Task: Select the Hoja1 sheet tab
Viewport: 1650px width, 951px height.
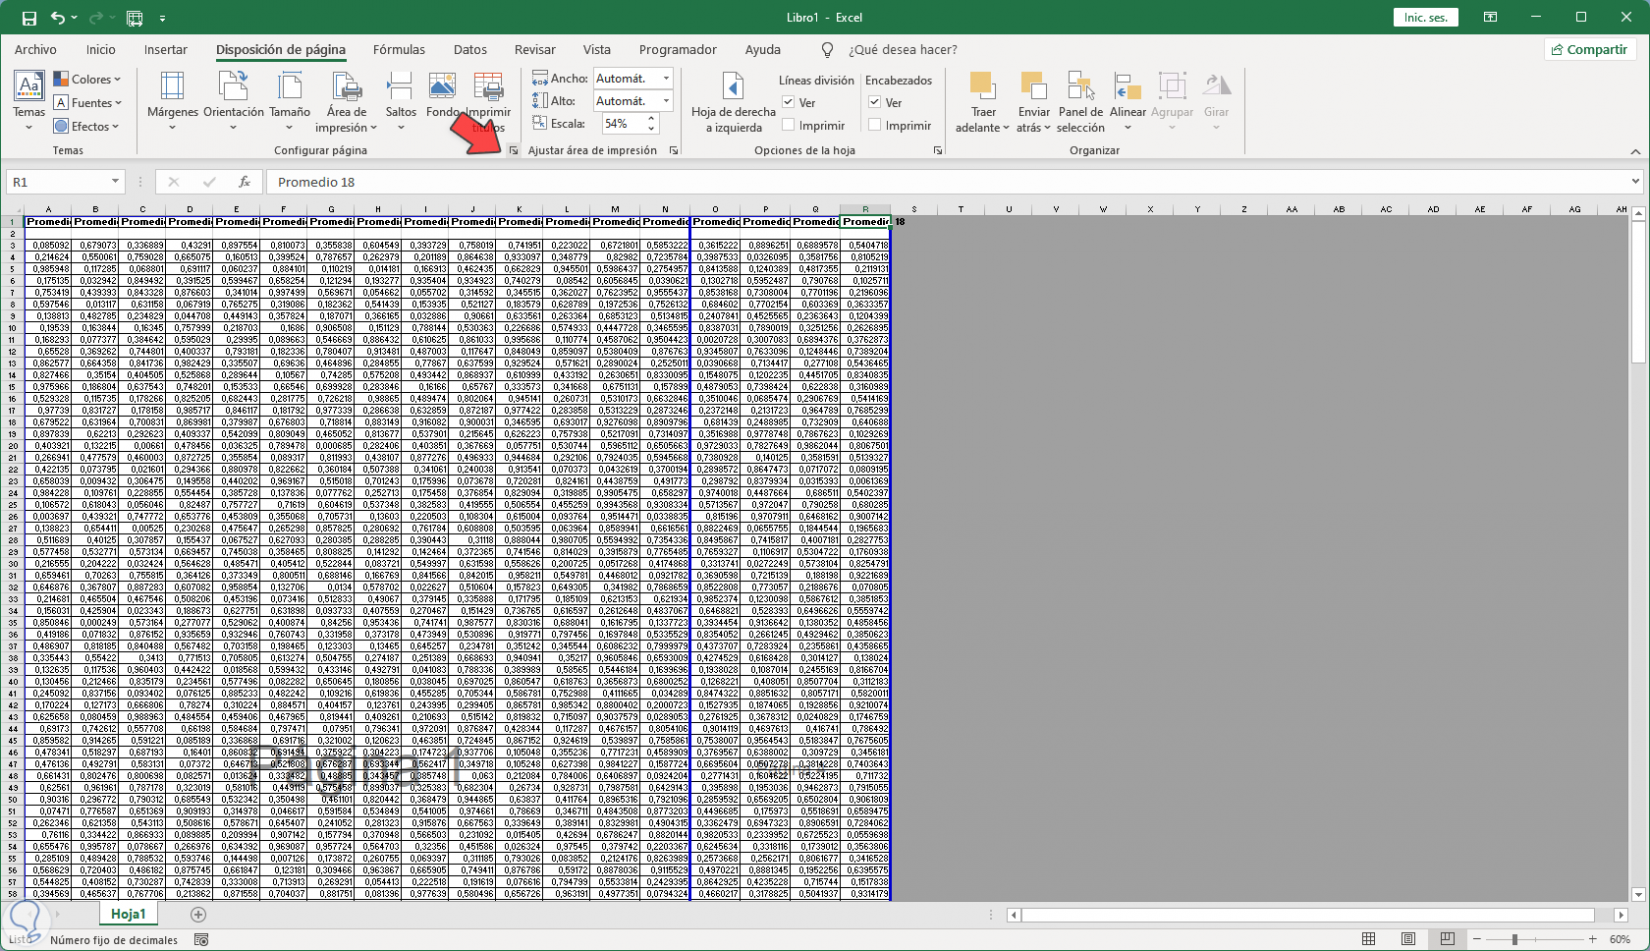Action: pos(128,914)
